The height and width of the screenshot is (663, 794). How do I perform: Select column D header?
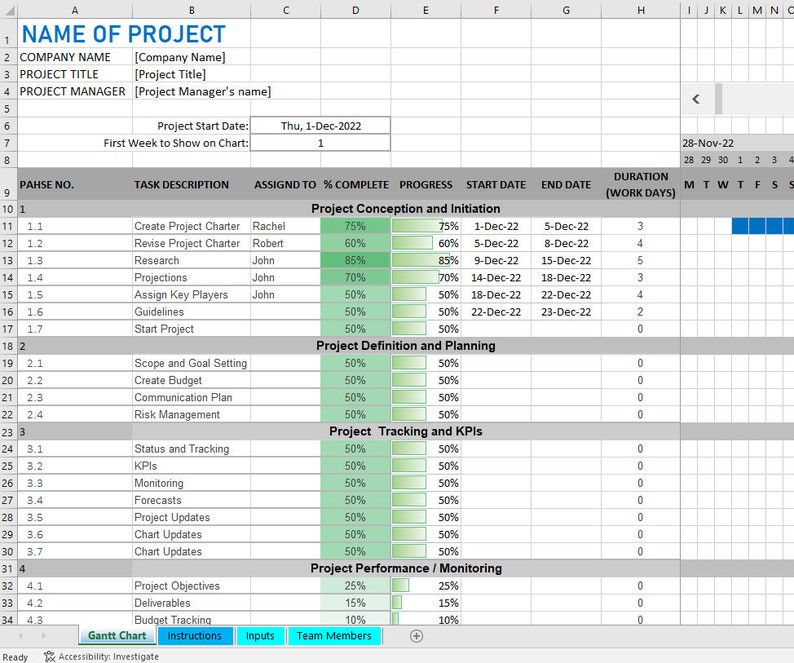tap(355, 10)
